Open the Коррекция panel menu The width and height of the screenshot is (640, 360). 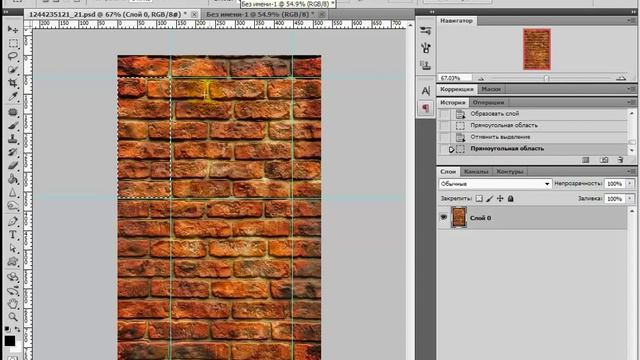631,89
